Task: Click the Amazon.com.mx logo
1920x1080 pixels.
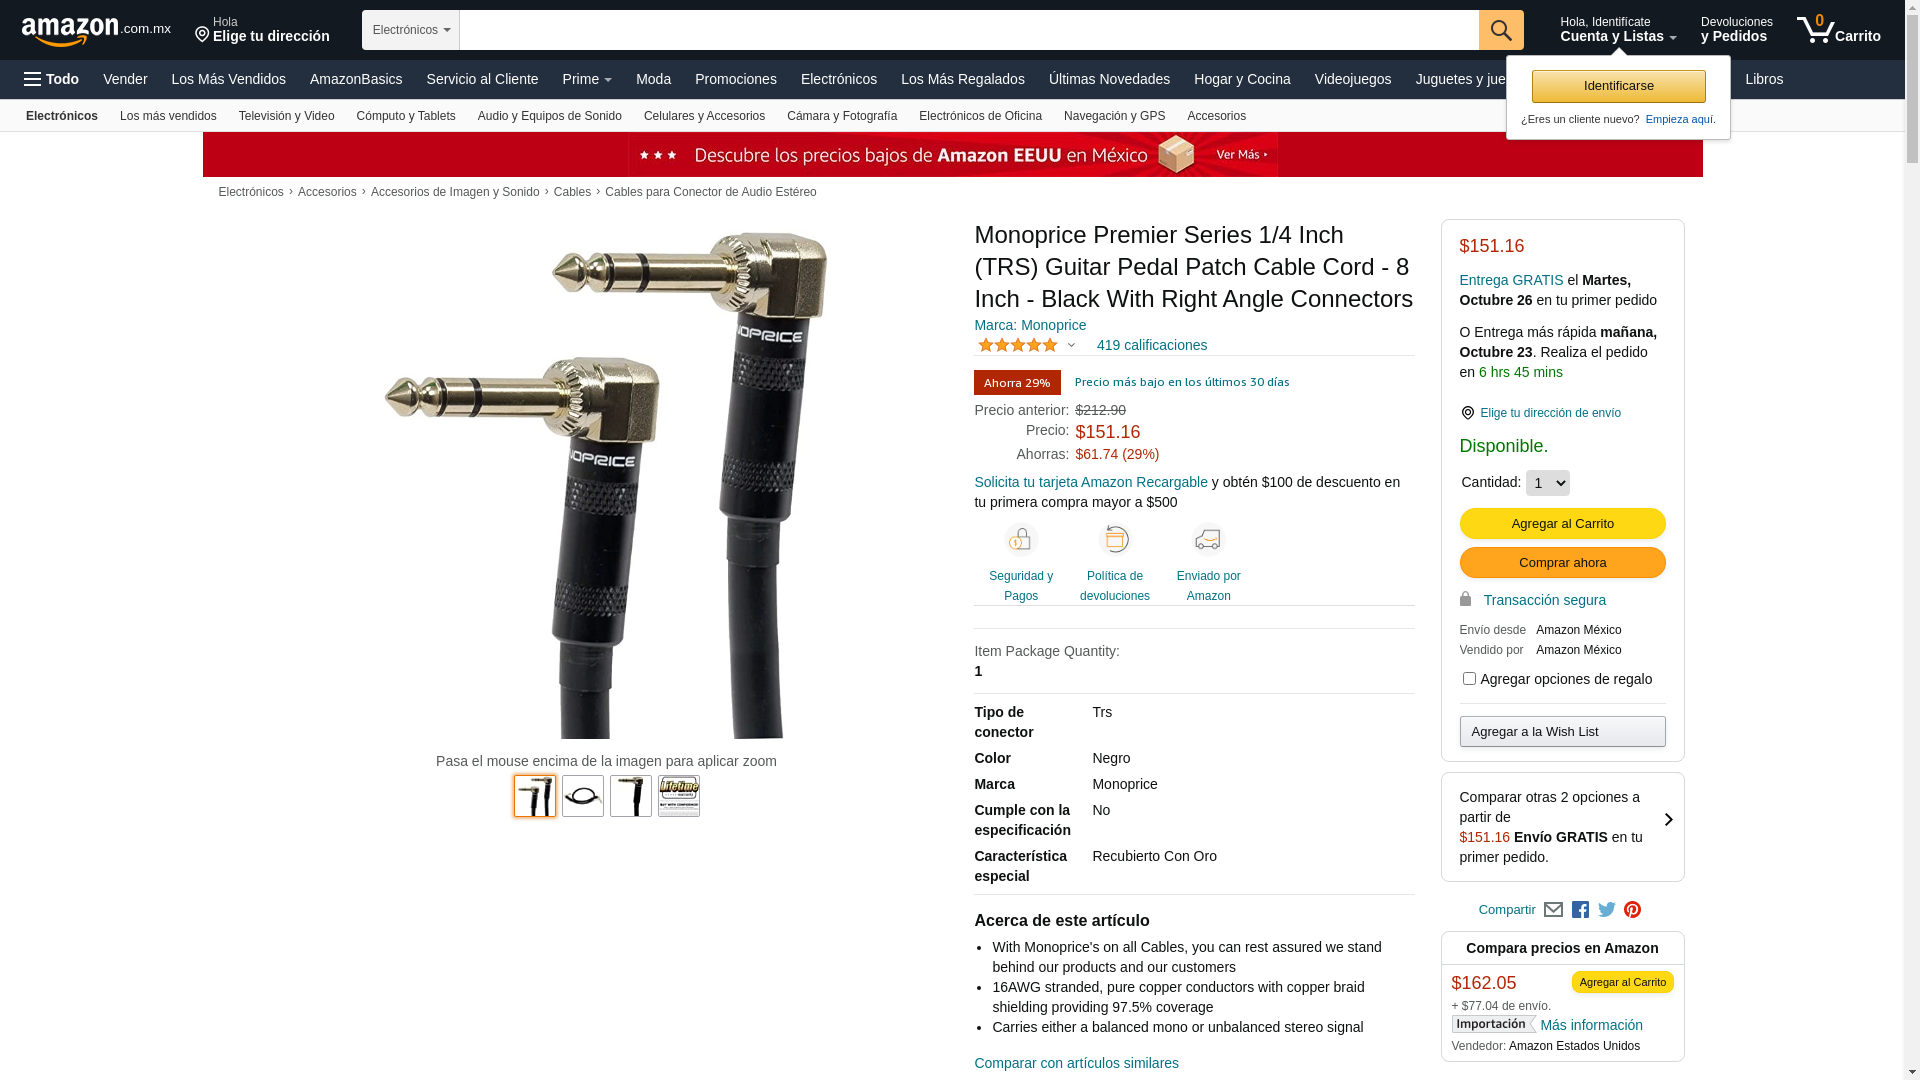Action: (x=96, y=31)
